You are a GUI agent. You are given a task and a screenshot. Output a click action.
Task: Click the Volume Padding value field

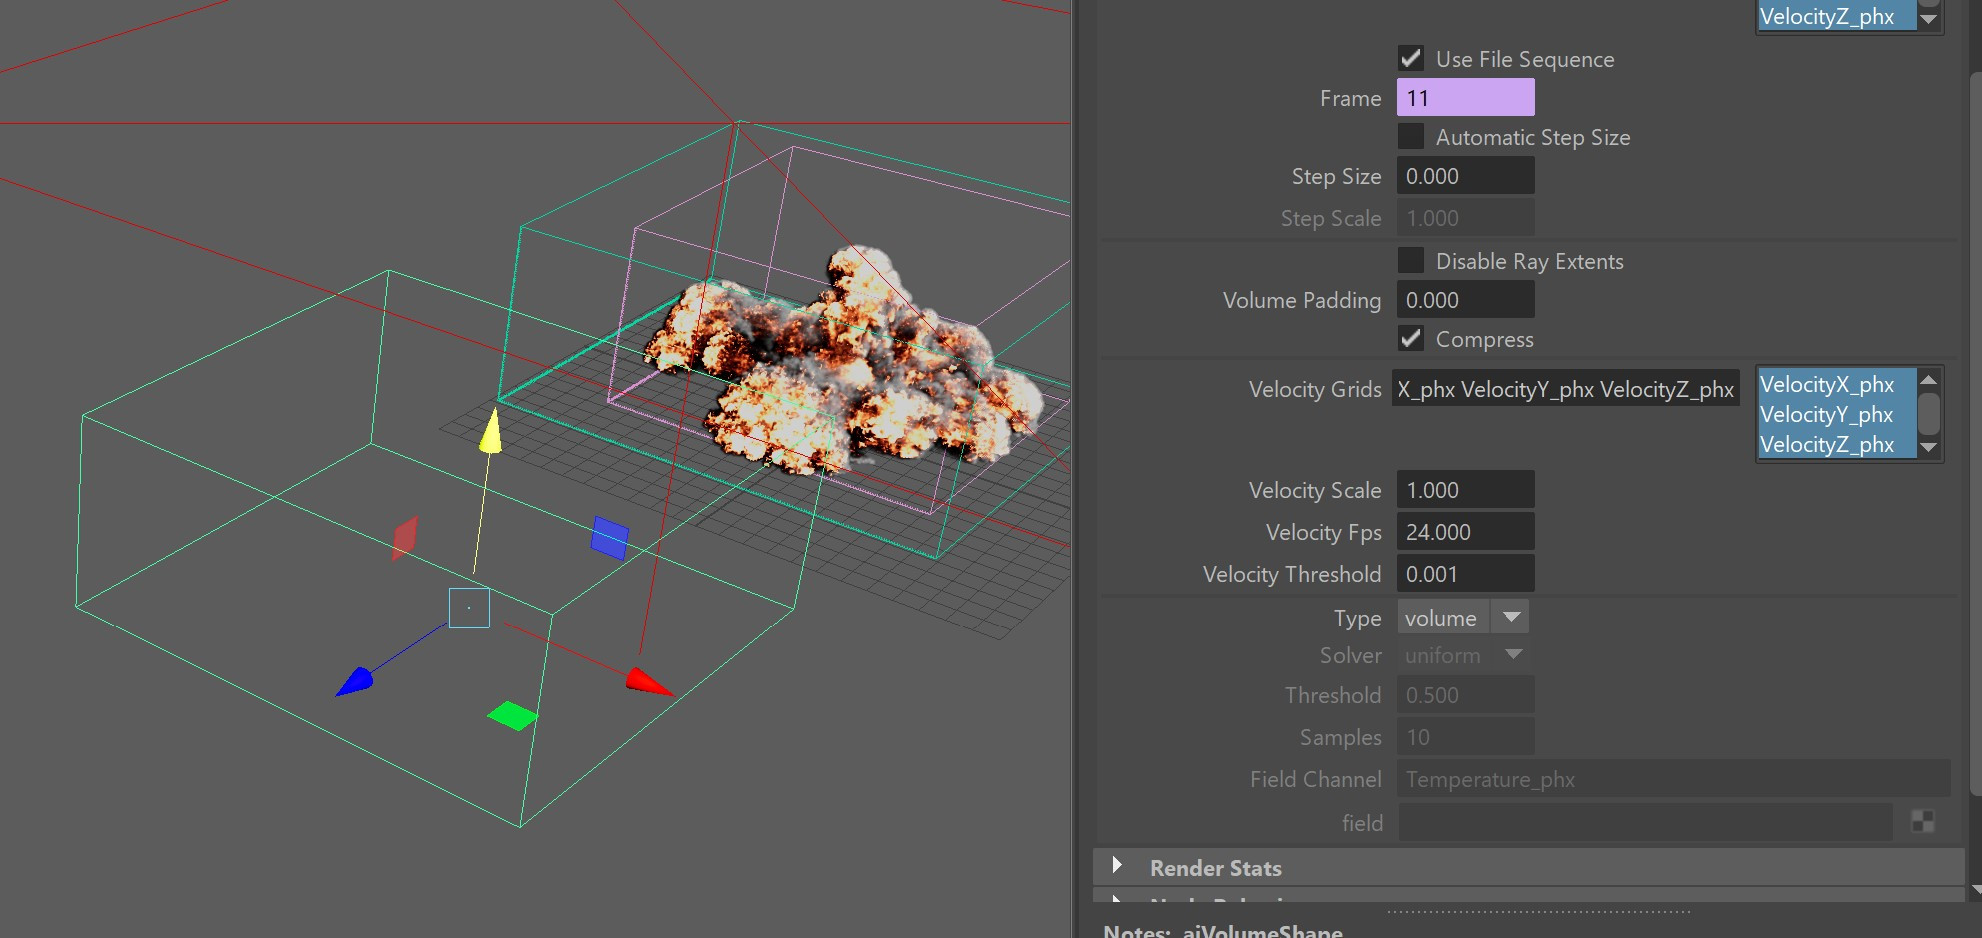(x=1465, y=300)
